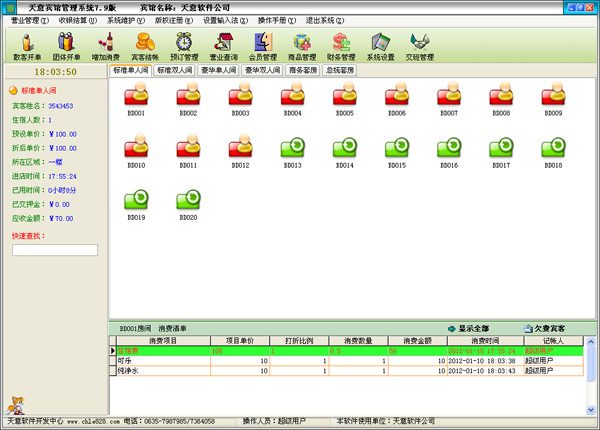The width and height of the screenshot is (600, 430).
Task: Open the 退出系统 menu
Action: pos(328,20)
